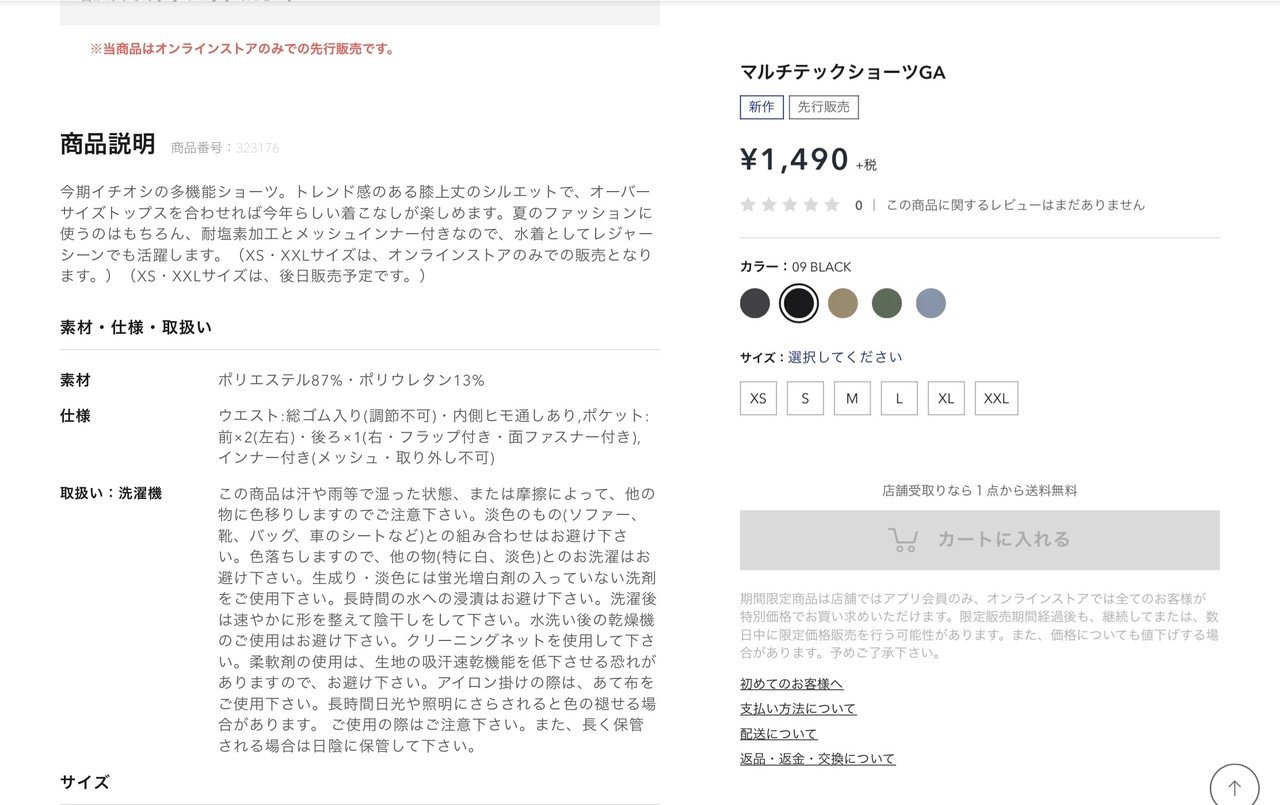Screen dimensions: 1280x805
Task: Select the beige color swatch
Action: tap(842, 302)
